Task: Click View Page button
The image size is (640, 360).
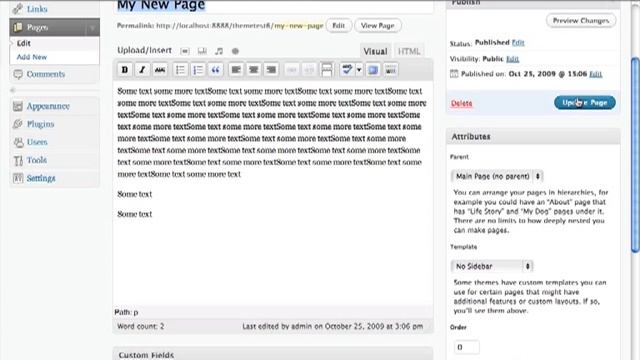Action: (x=378, y=25)
